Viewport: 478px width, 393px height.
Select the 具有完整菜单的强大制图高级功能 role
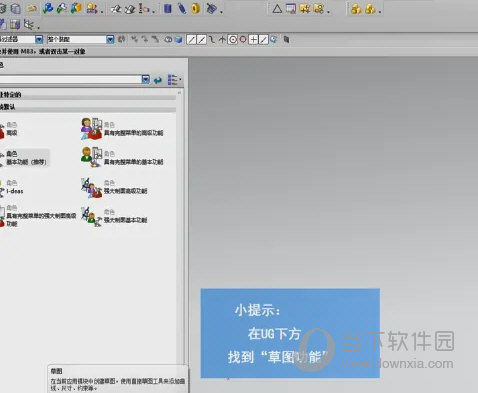(x=38, y=216)
